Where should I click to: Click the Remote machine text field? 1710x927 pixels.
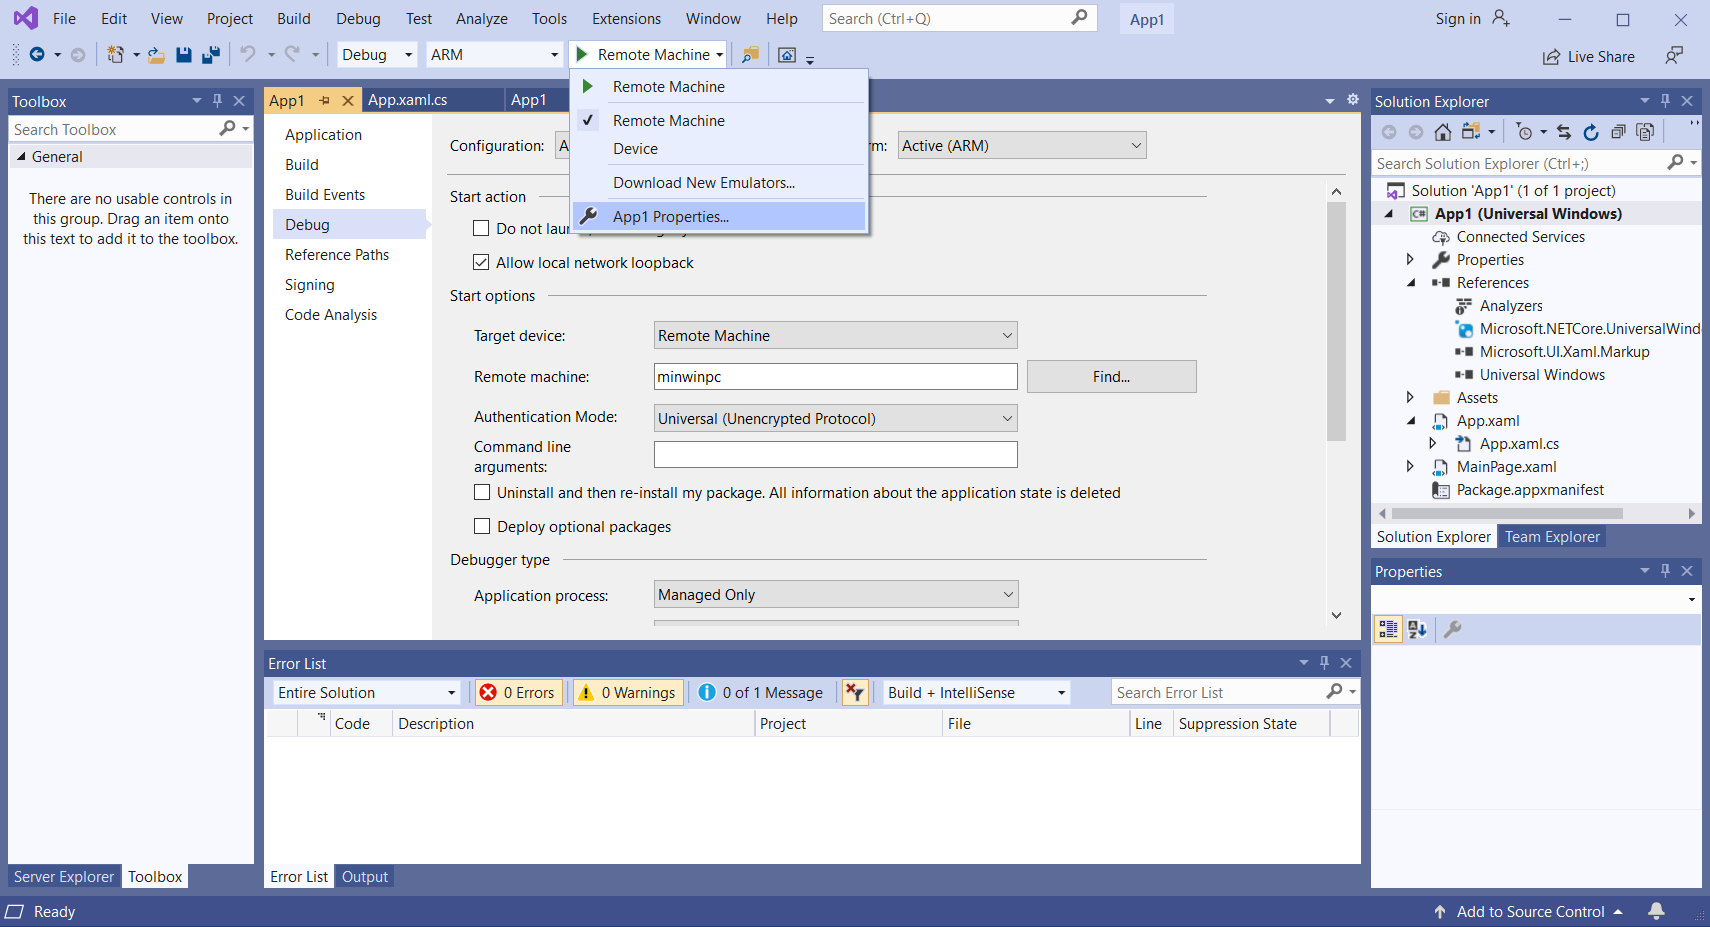point(836,376)
